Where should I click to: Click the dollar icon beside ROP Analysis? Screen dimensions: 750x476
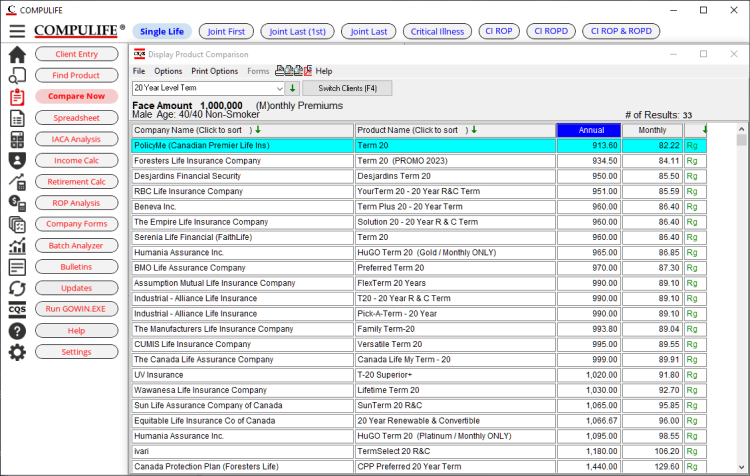pos(17,203)
